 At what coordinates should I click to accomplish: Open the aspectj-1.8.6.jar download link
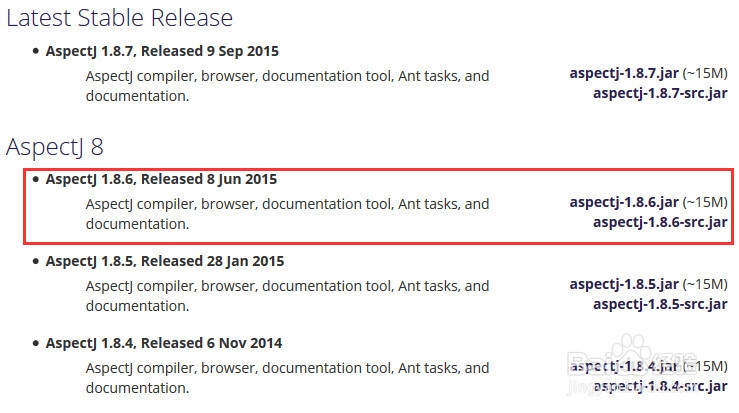[624, 202]
